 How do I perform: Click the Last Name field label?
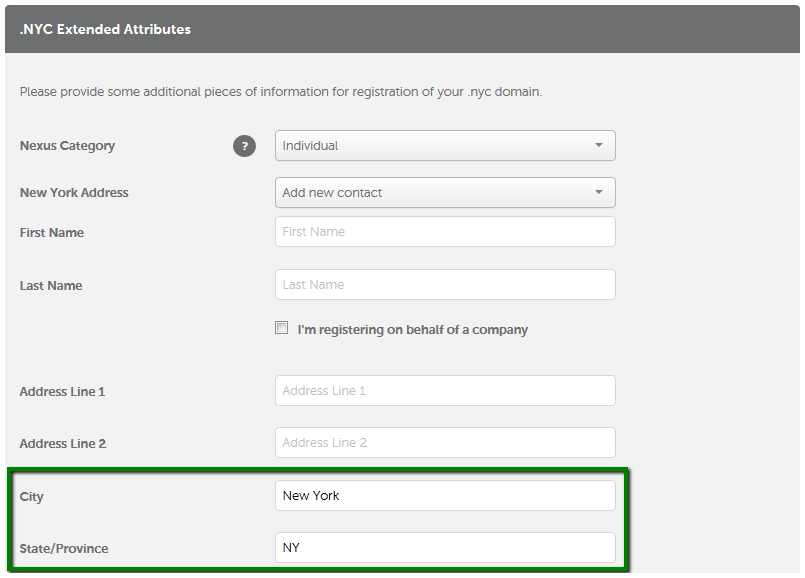51,285
